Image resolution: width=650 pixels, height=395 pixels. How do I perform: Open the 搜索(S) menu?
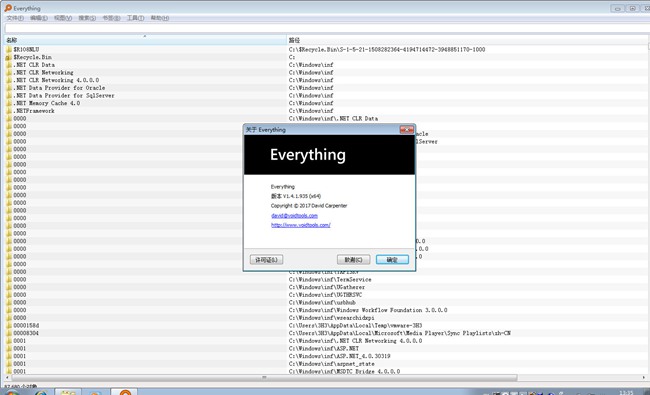point(87,18)
